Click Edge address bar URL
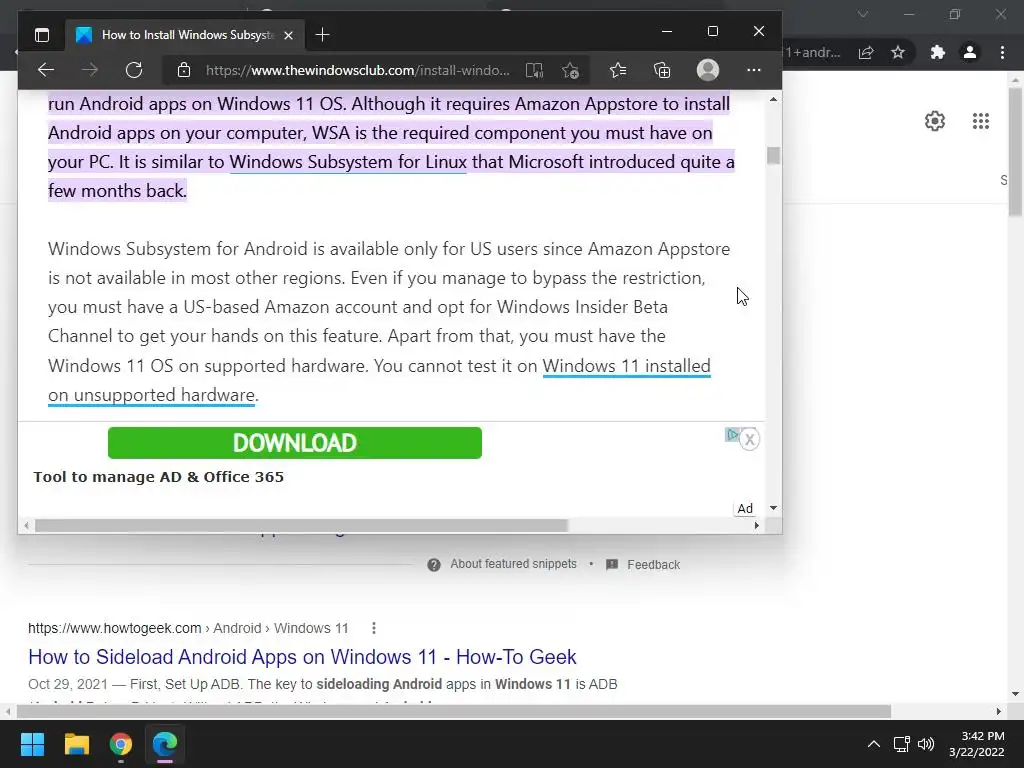This screenshot has width=1024, height=768. (357, 70)
